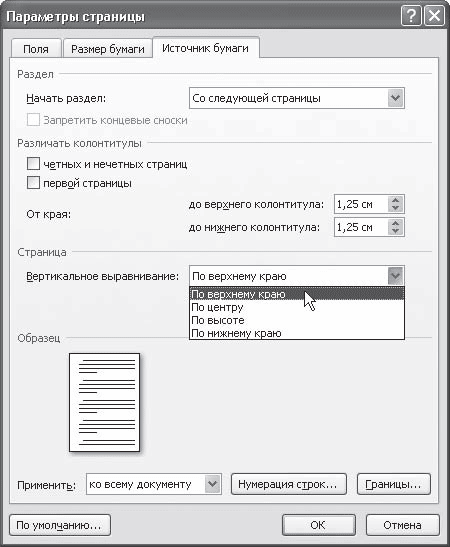This screenshot has width=450, height=547.
Task: Close the Параметры страницы dialog
Action: (434, 16)
